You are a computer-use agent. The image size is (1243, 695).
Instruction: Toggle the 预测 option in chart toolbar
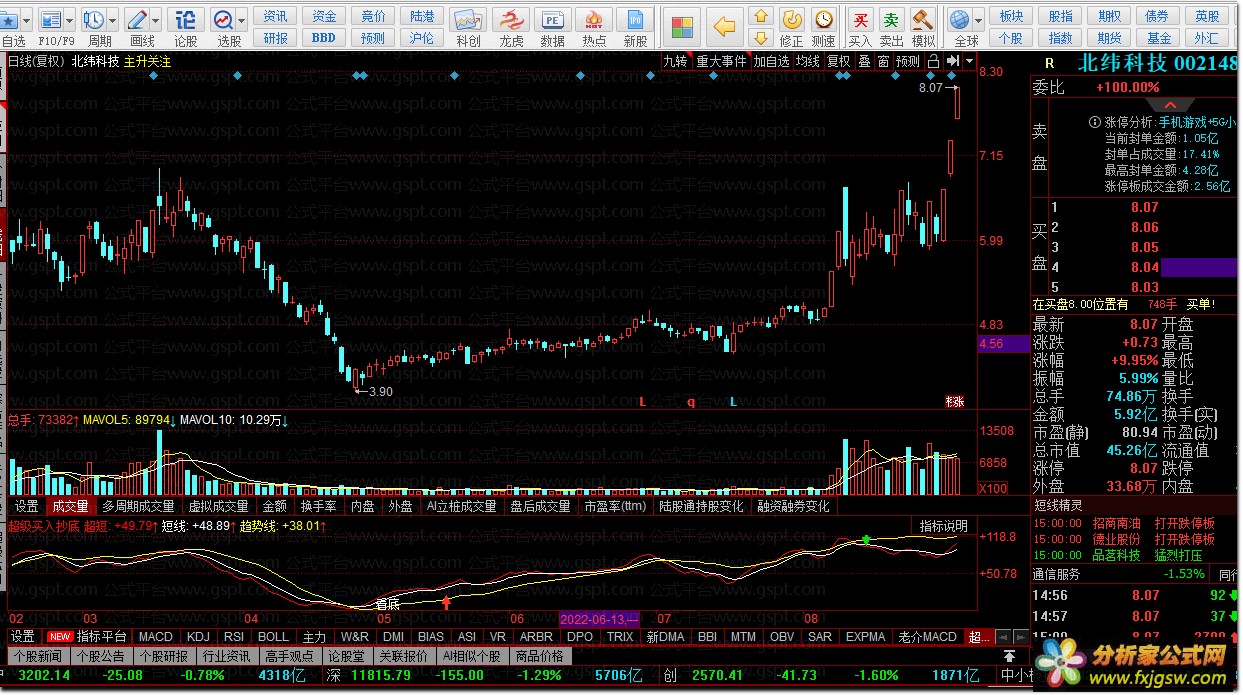tap(907, 61)
